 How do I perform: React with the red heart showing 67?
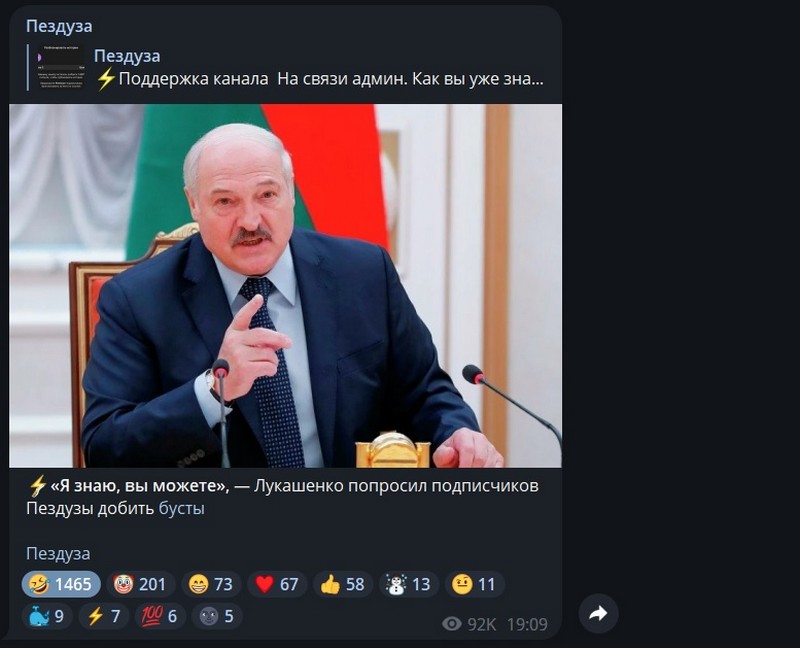pos(277,584)
